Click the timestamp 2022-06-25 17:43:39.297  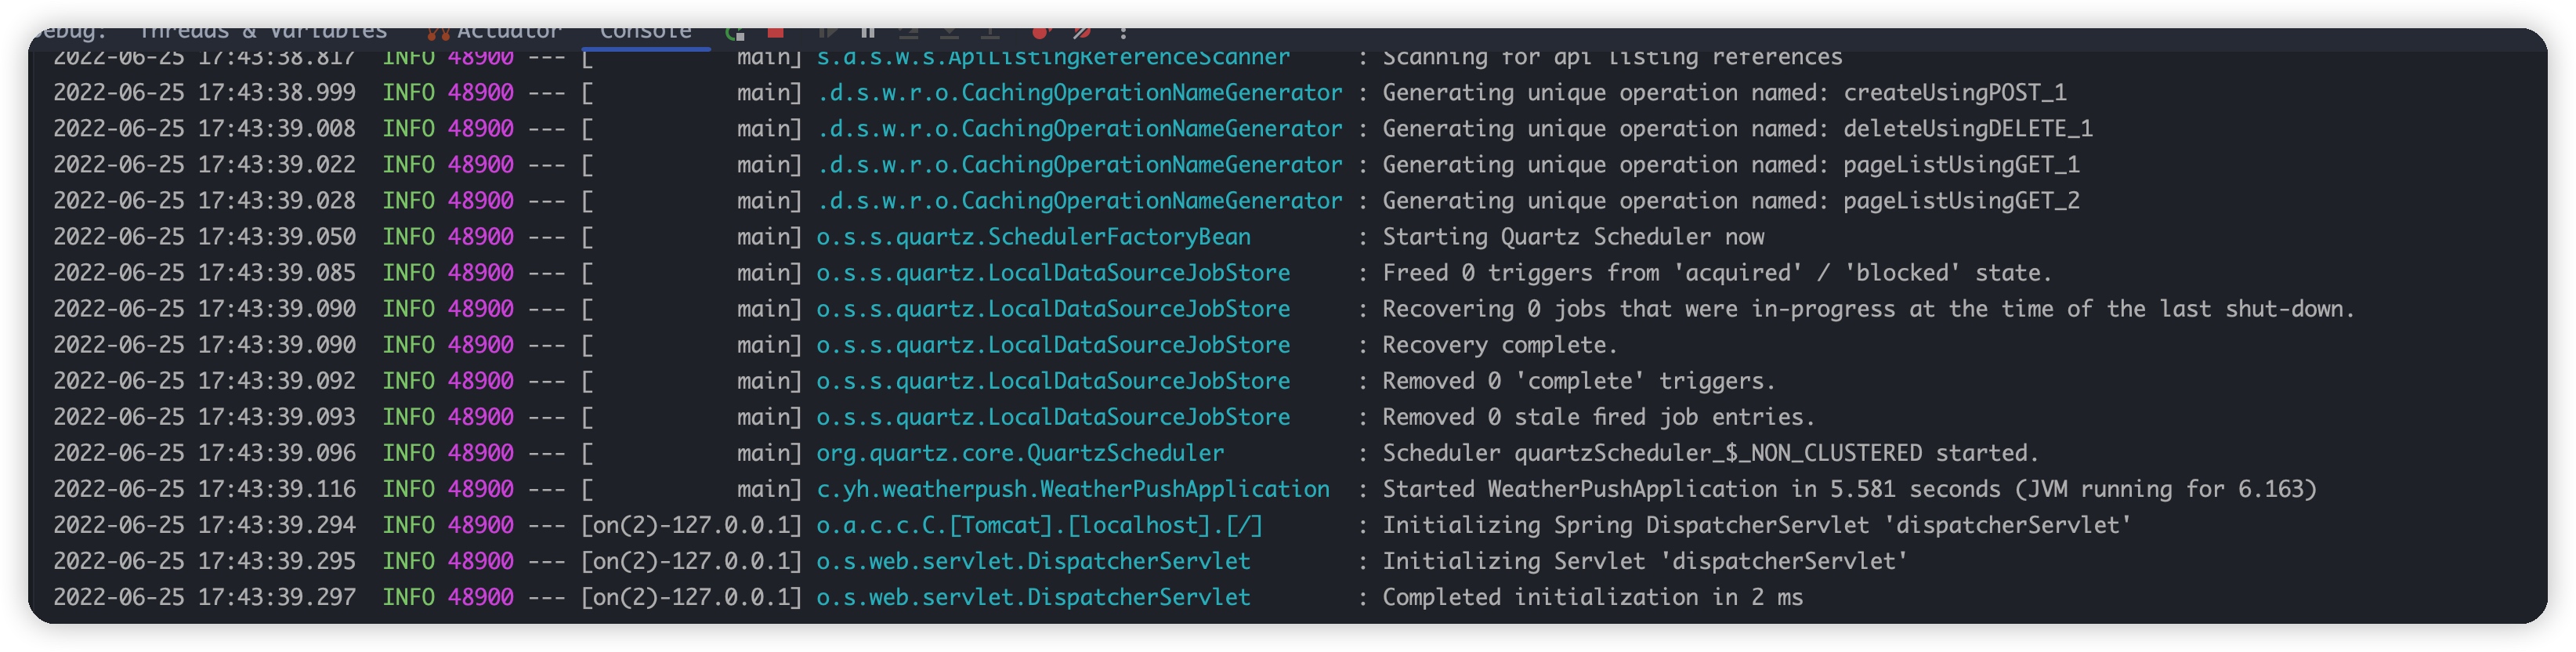click(204, 597)
